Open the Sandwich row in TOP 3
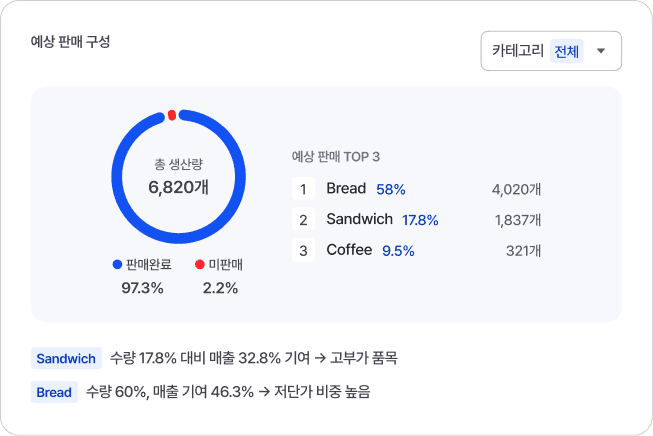 click(x=416, y=219)
